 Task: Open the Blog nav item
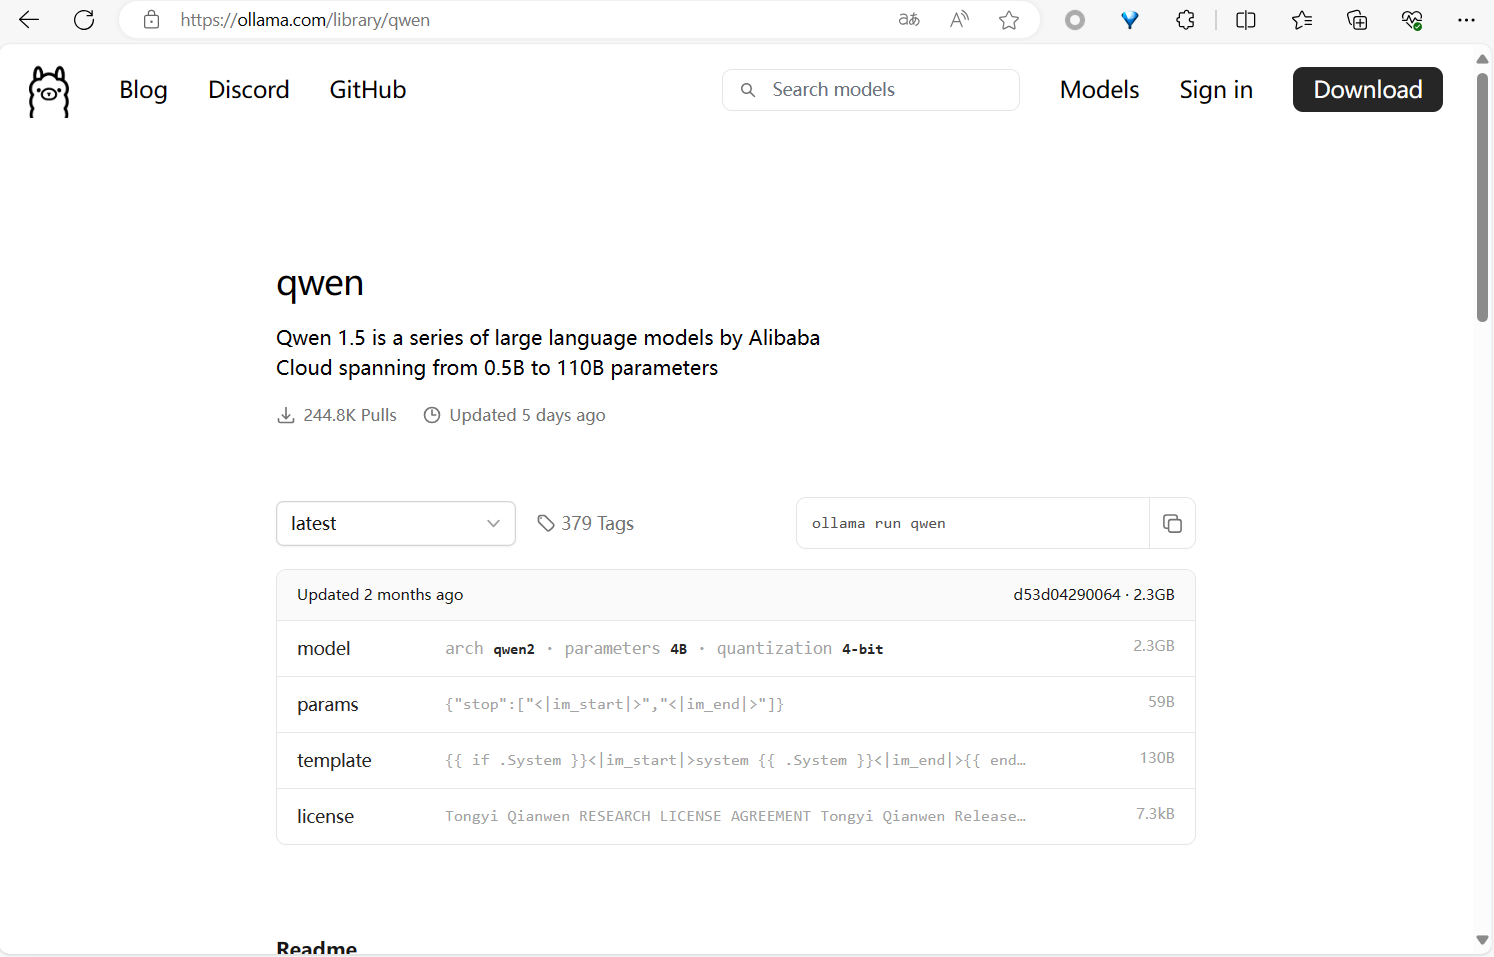(x=143, y=90)
